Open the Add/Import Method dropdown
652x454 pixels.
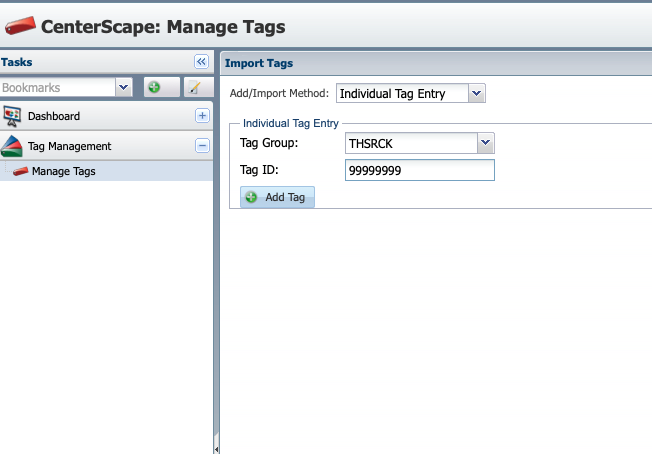coord(477,93)
